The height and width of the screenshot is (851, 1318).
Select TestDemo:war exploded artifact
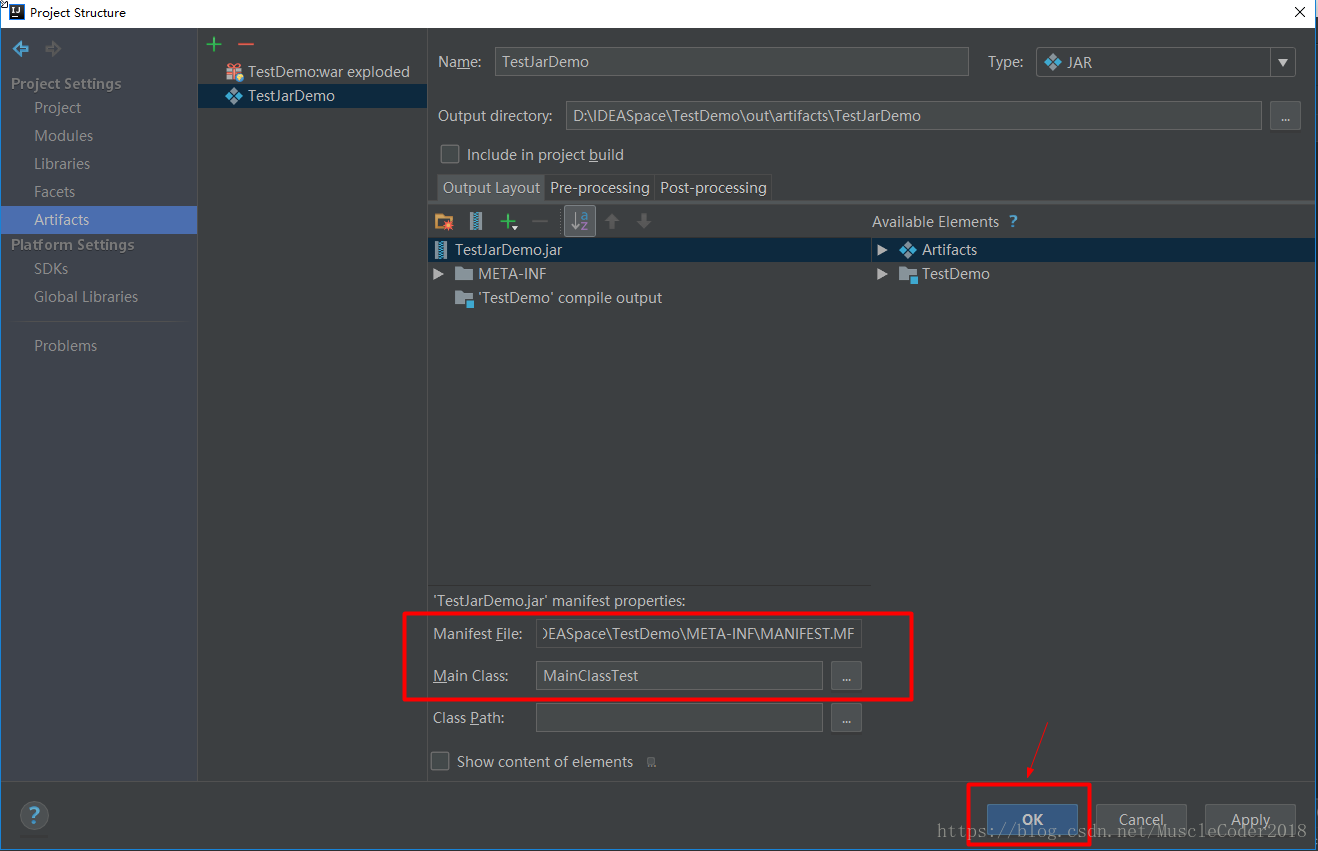[328, 72]
